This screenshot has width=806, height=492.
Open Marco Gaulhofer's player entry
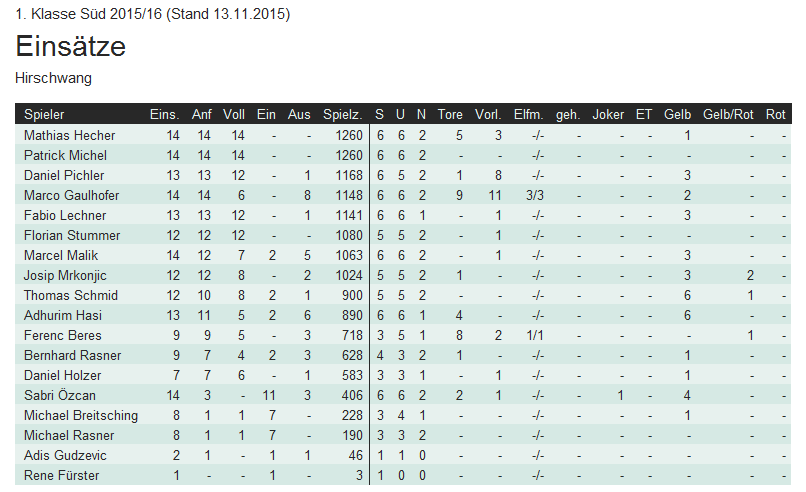click(x=72, y=195)
